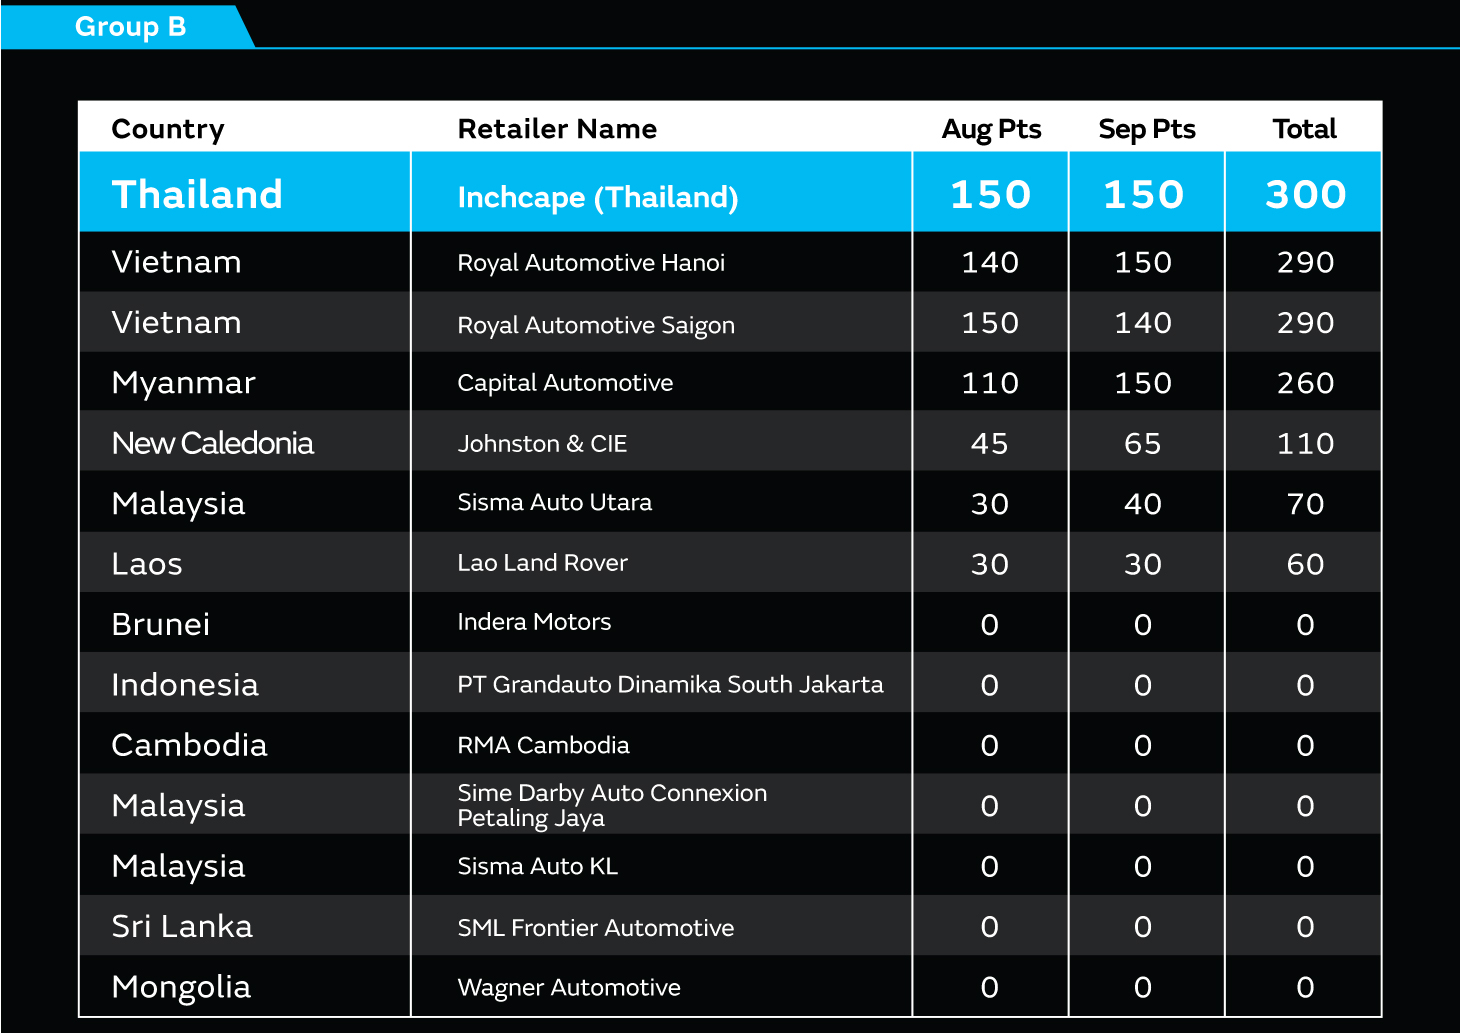
Task: Click the RMA Cambodia retailer name
Action: coord(543,746)
